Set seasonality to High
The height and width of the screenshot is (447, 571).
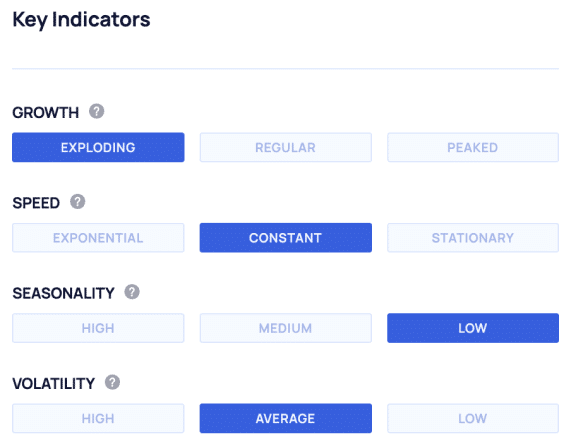tap(98, 328)
